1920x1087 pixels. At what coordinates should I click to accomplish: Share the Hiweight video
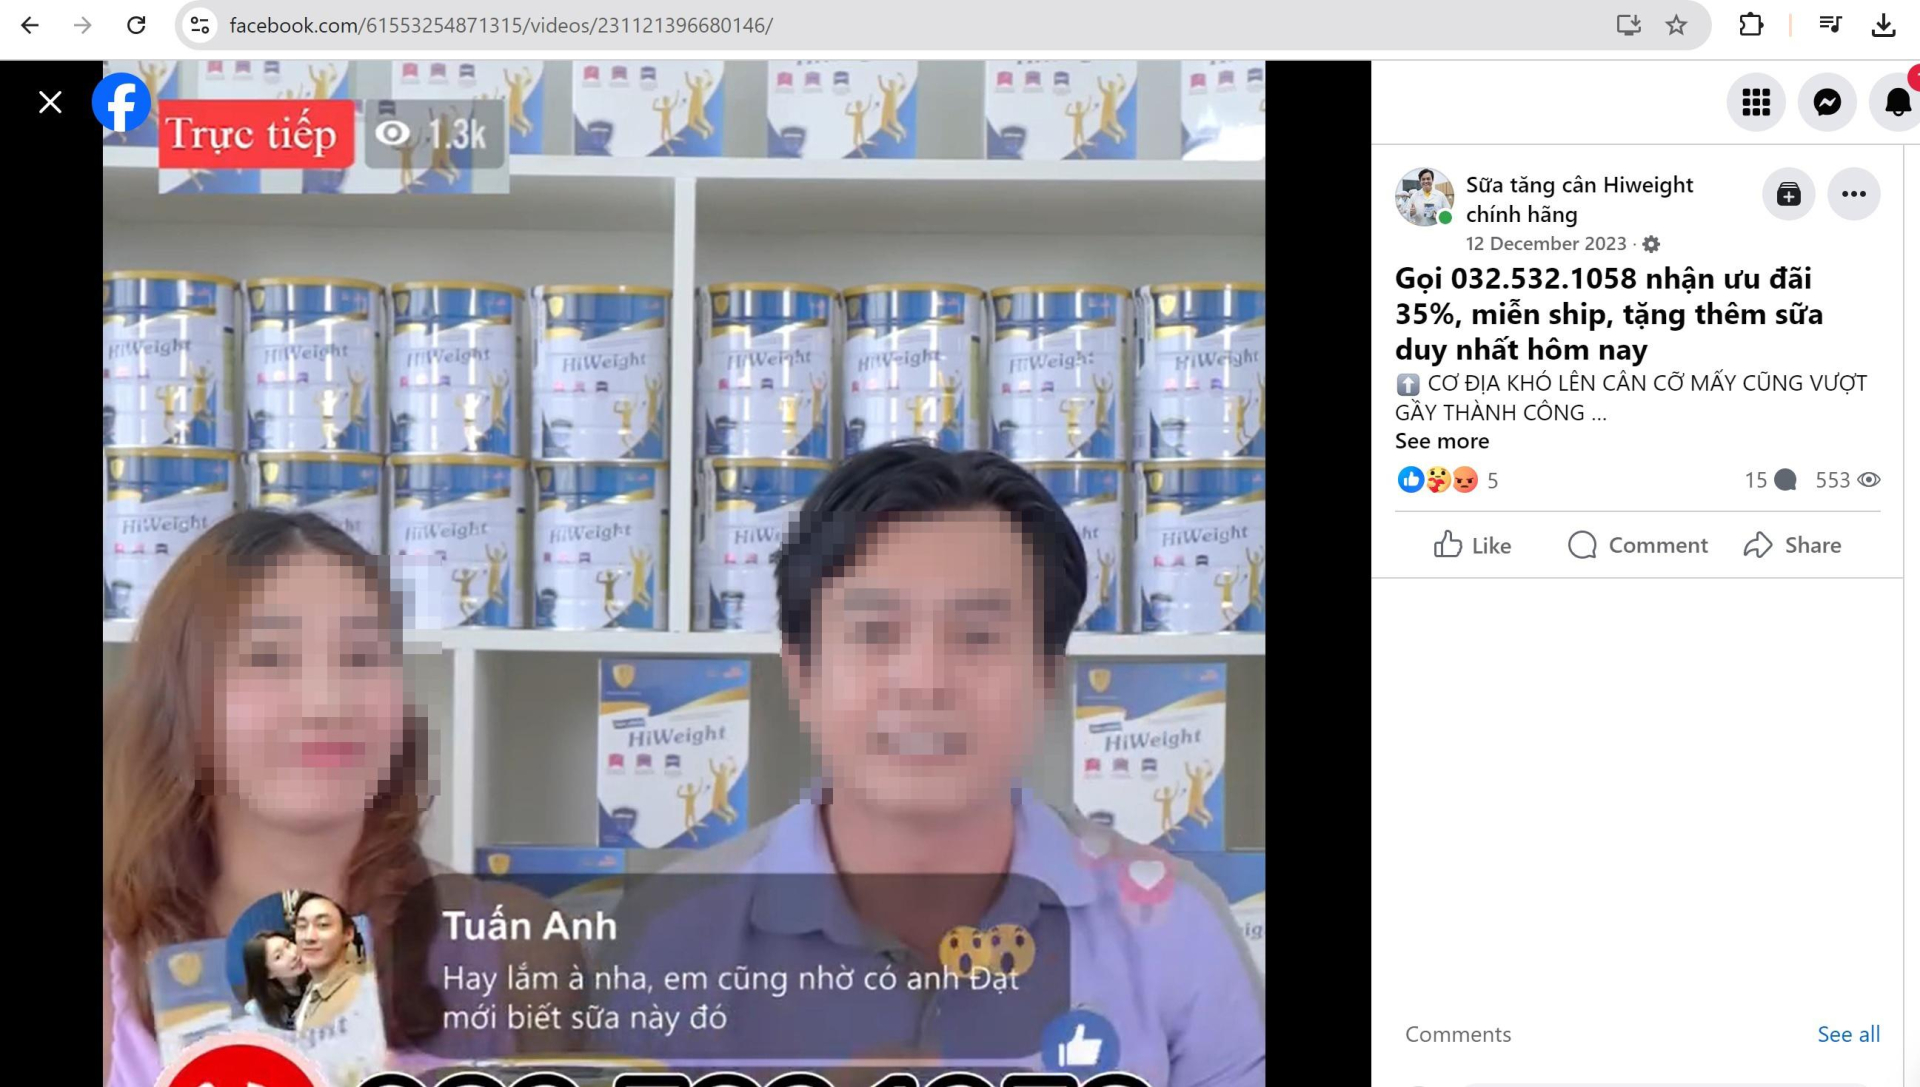(x=1792, y=545)
